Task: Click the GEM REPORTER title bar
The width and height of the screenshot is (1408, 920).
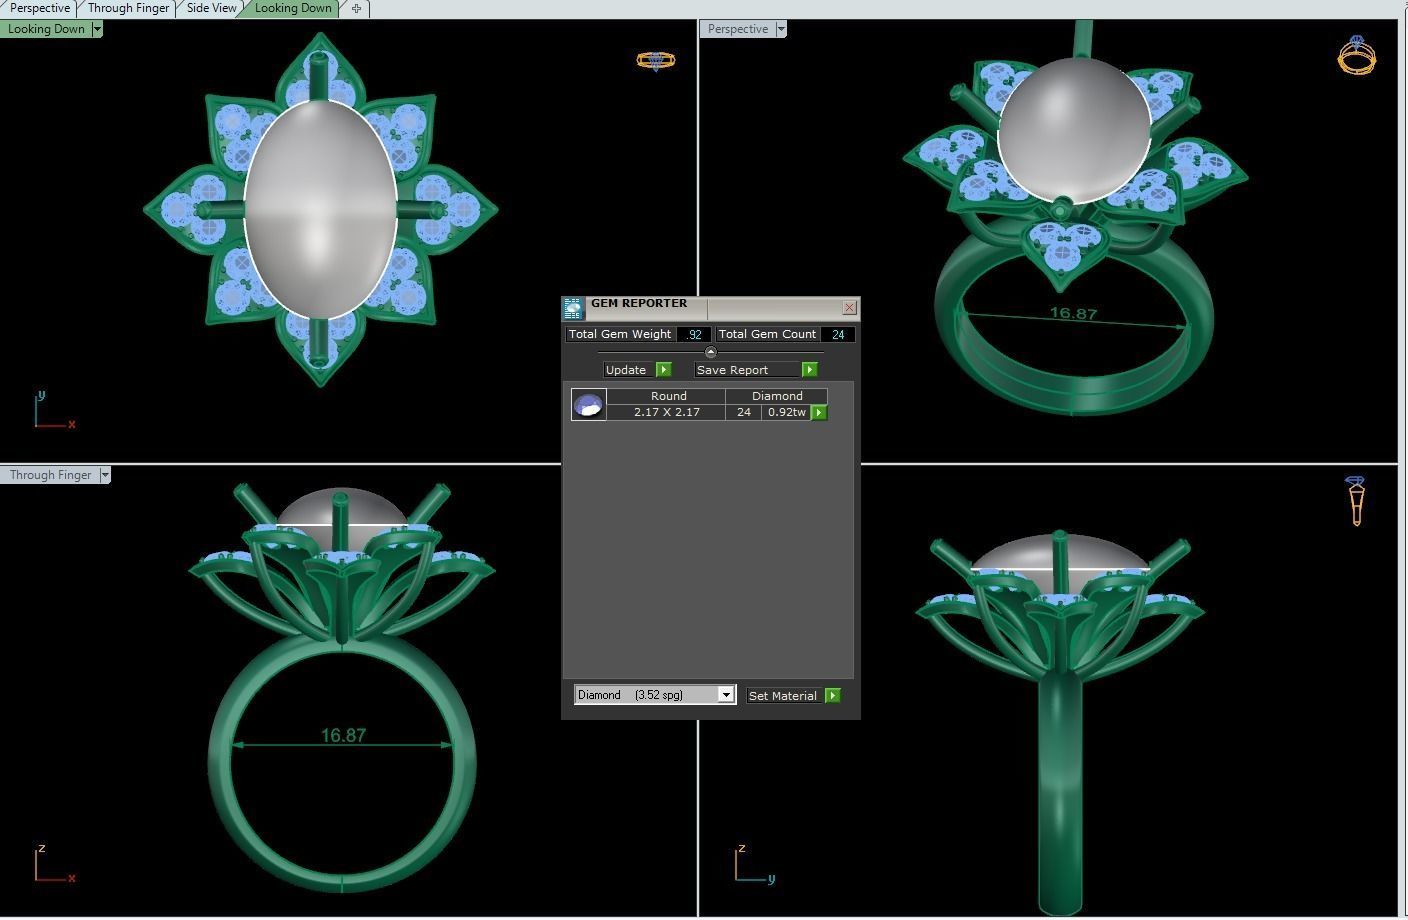Action: [x=712, y=307]
